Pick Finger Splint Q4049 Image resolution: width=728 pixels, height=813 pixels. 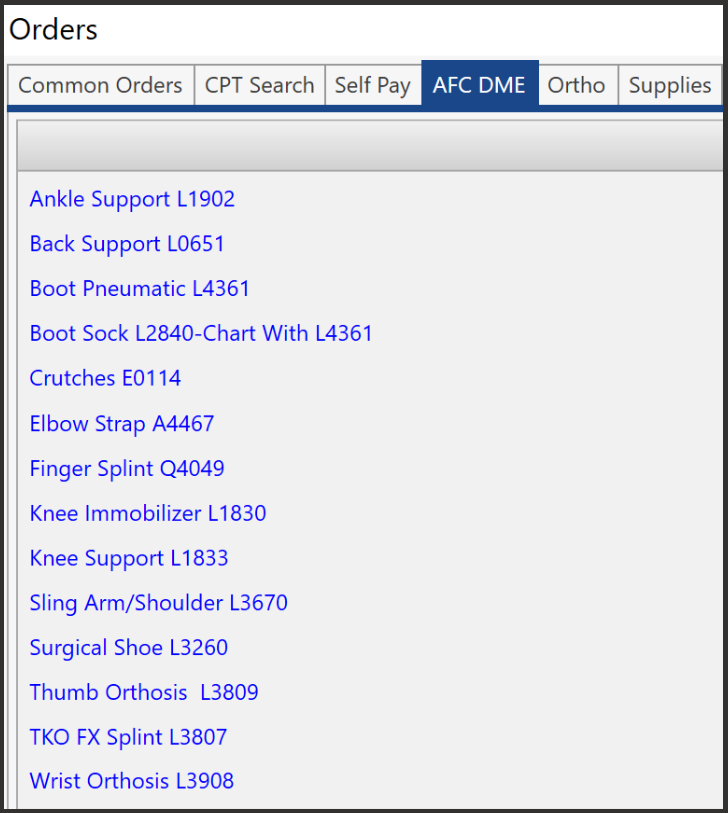pyautogui.click(x=127, y=469)
